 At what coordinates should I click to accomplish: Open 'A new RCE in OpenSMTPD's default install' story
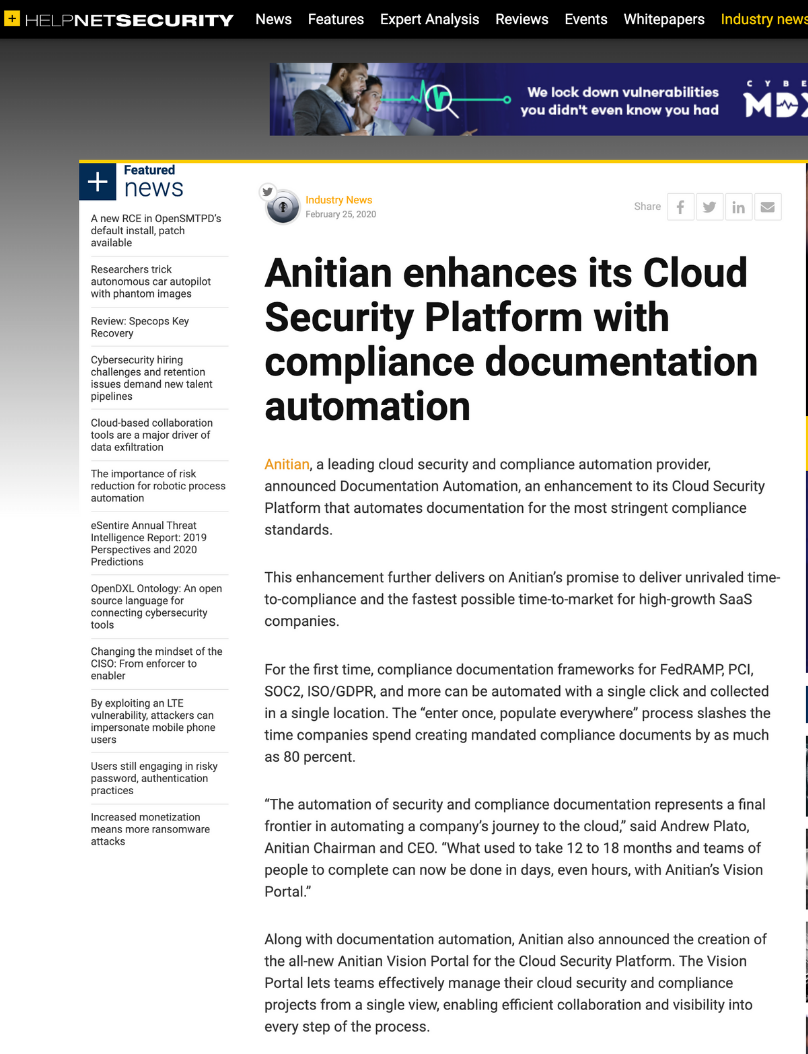pyautogui.click(x=156, y=231)
